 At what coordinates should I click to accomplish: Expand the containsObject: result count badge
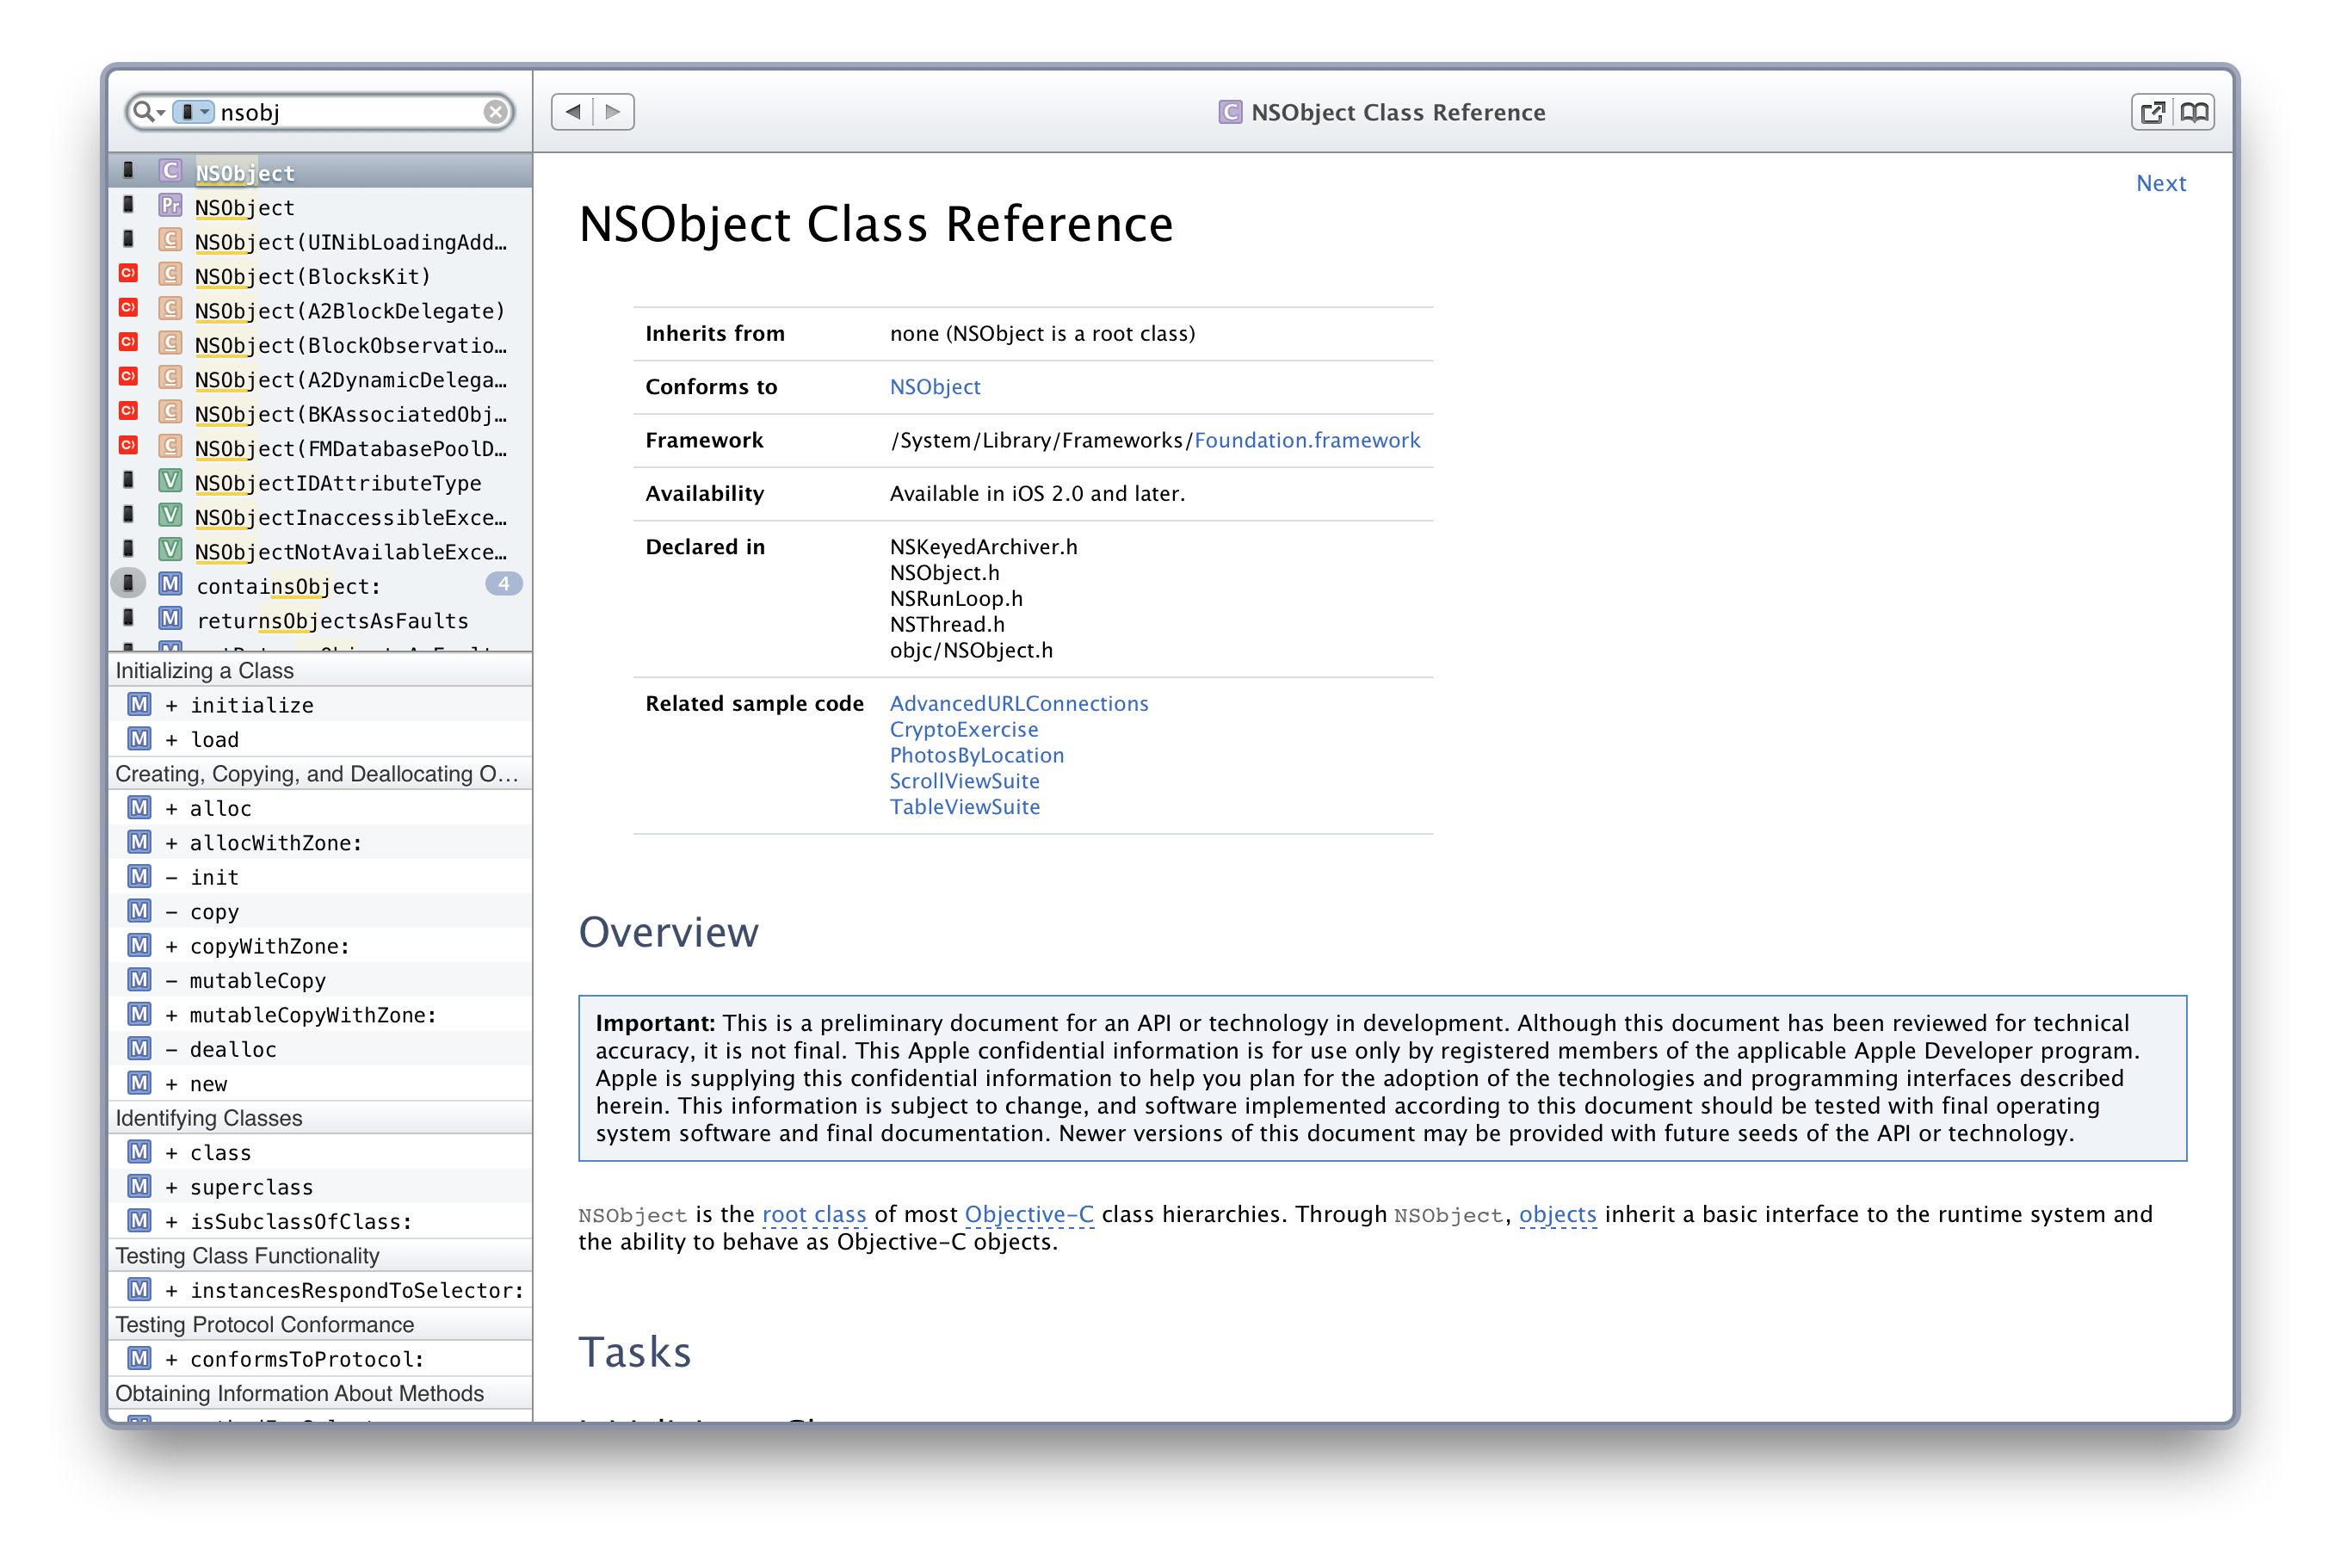click(x=503, y=584)
